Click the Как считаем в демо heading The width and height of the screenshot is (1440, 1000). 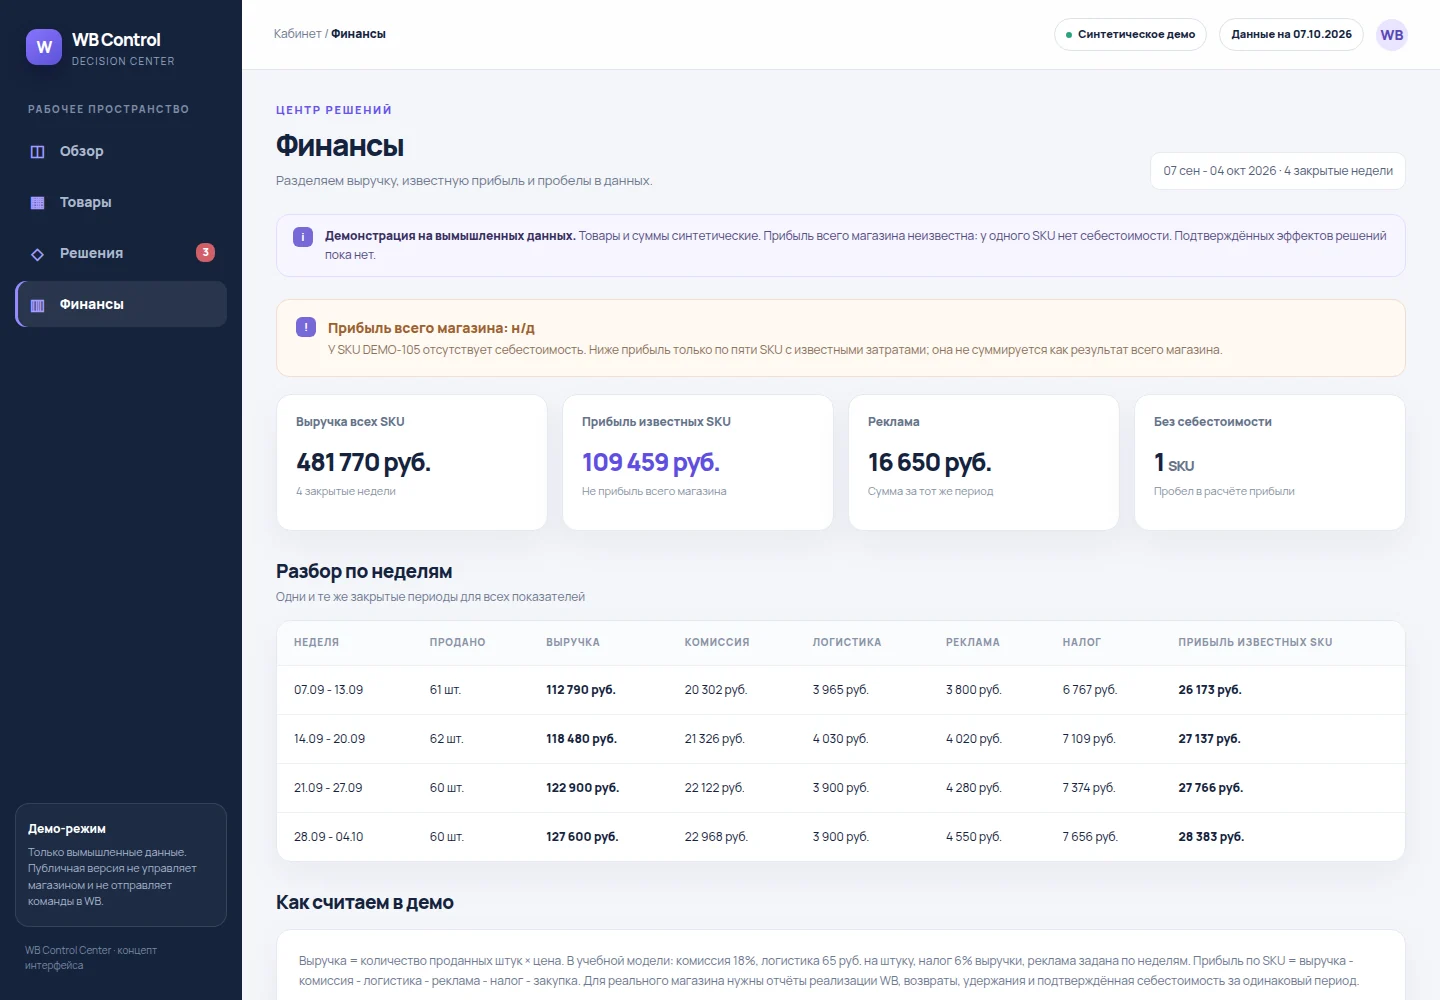pyautogui.click(x=365, y=903)
